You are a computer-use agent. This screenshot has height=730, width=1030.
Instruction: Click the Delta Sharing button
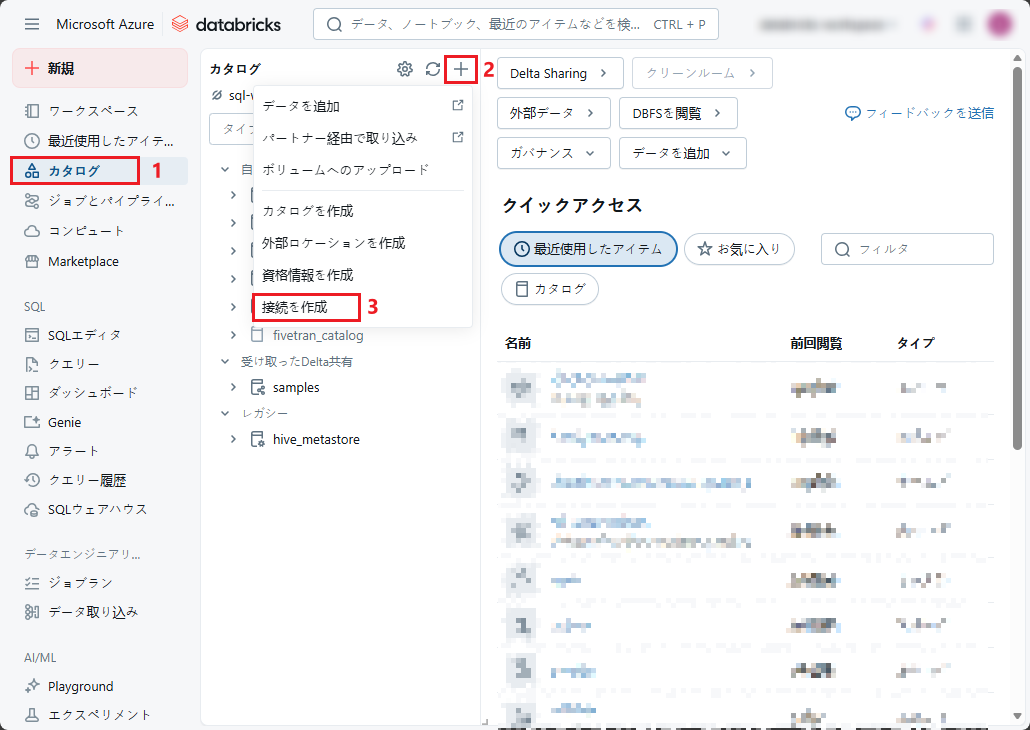559,73
